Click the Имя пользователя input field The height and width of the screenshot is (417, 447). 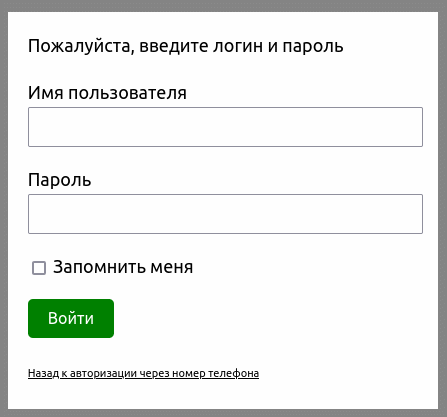[225, 127]
